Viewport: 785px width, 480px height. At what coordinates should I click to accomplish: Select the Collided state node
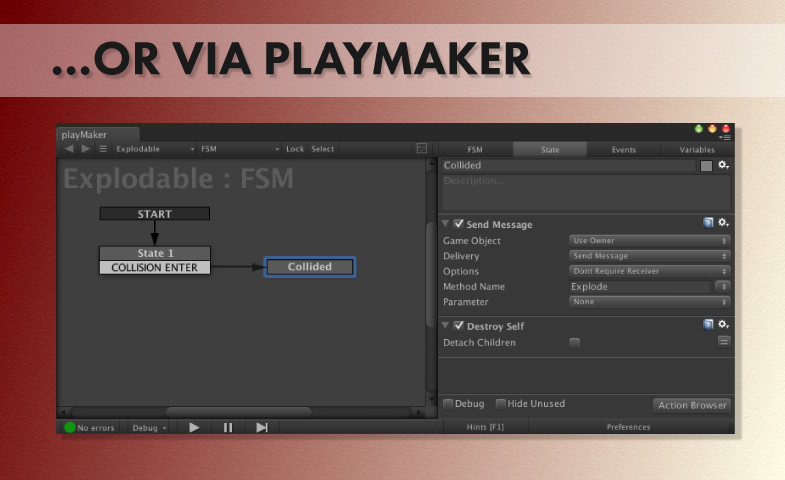click(x=310, y=267)
